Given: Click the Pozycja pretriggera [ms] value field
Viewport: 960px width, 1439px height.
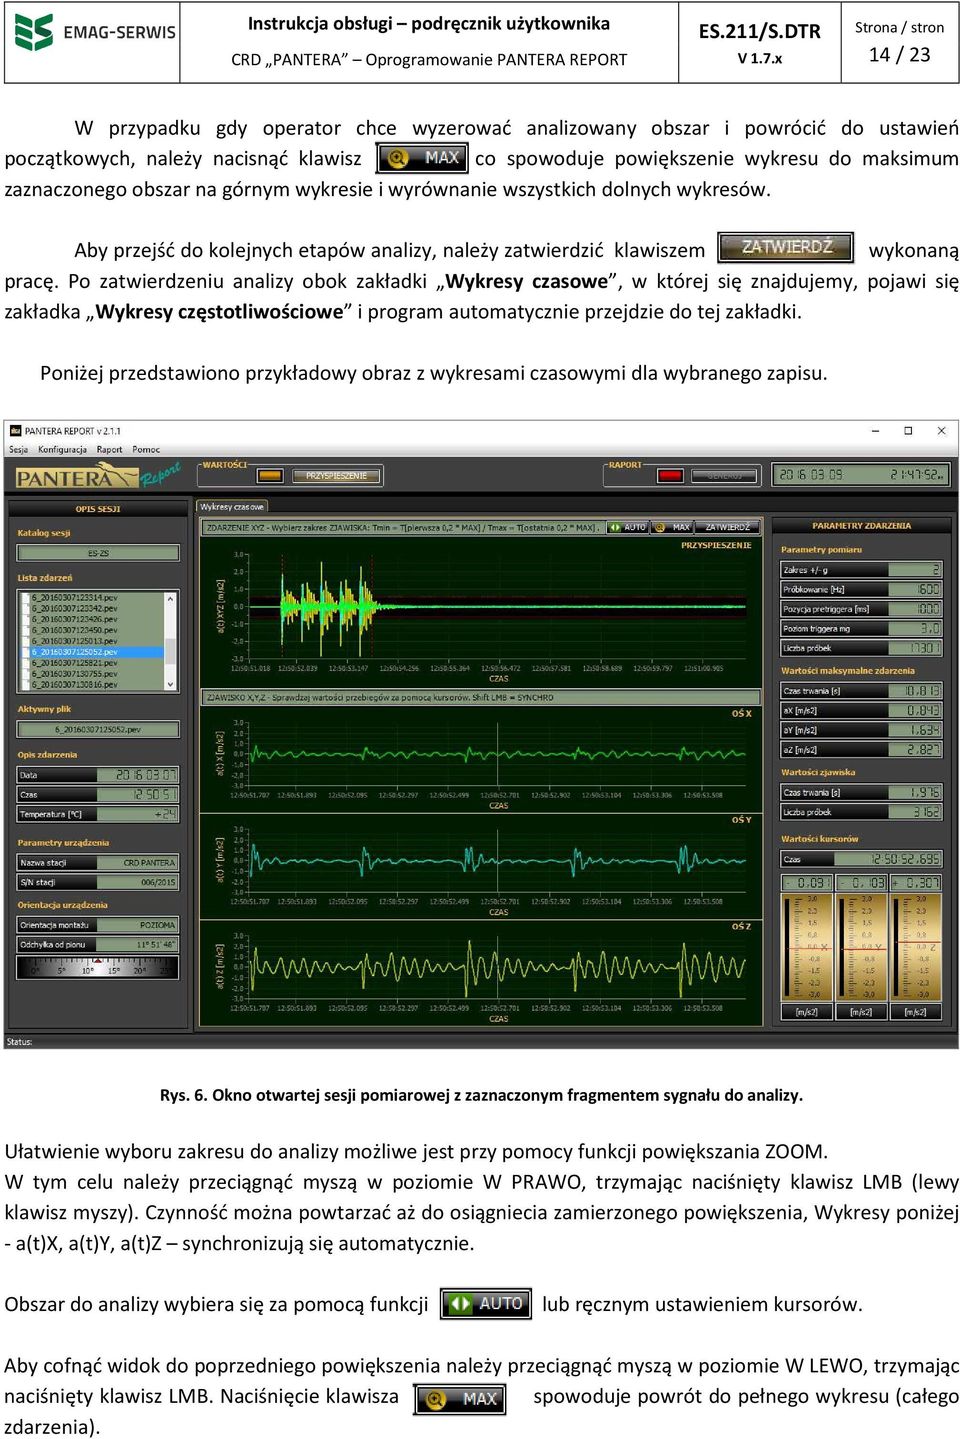Looking at the screenshot, I should click(915, 609).
